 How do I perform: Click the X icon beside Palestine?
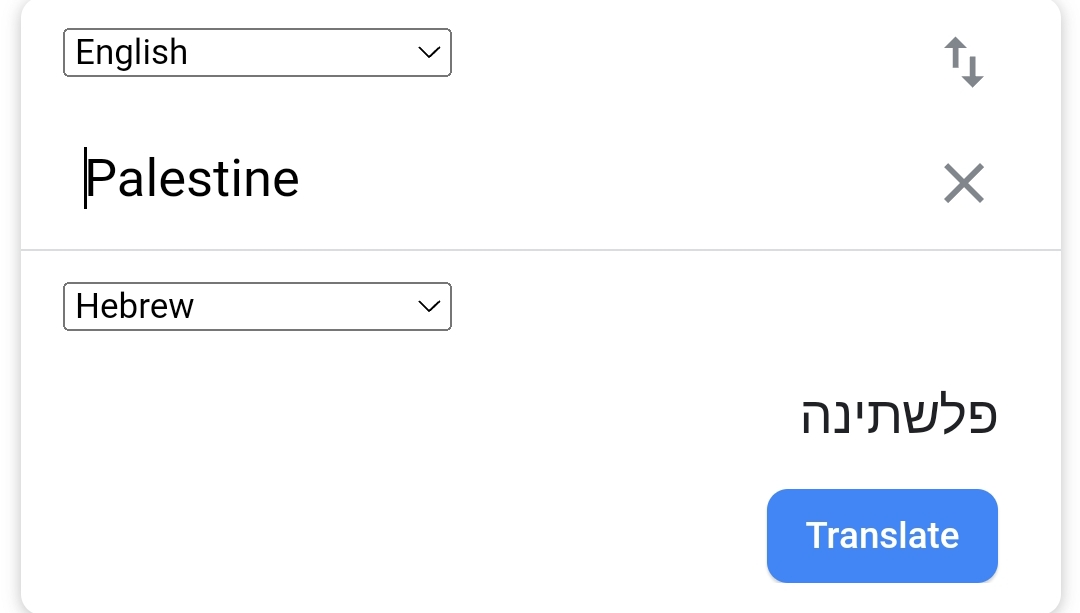pyautogui.click(x=964, y=183)
